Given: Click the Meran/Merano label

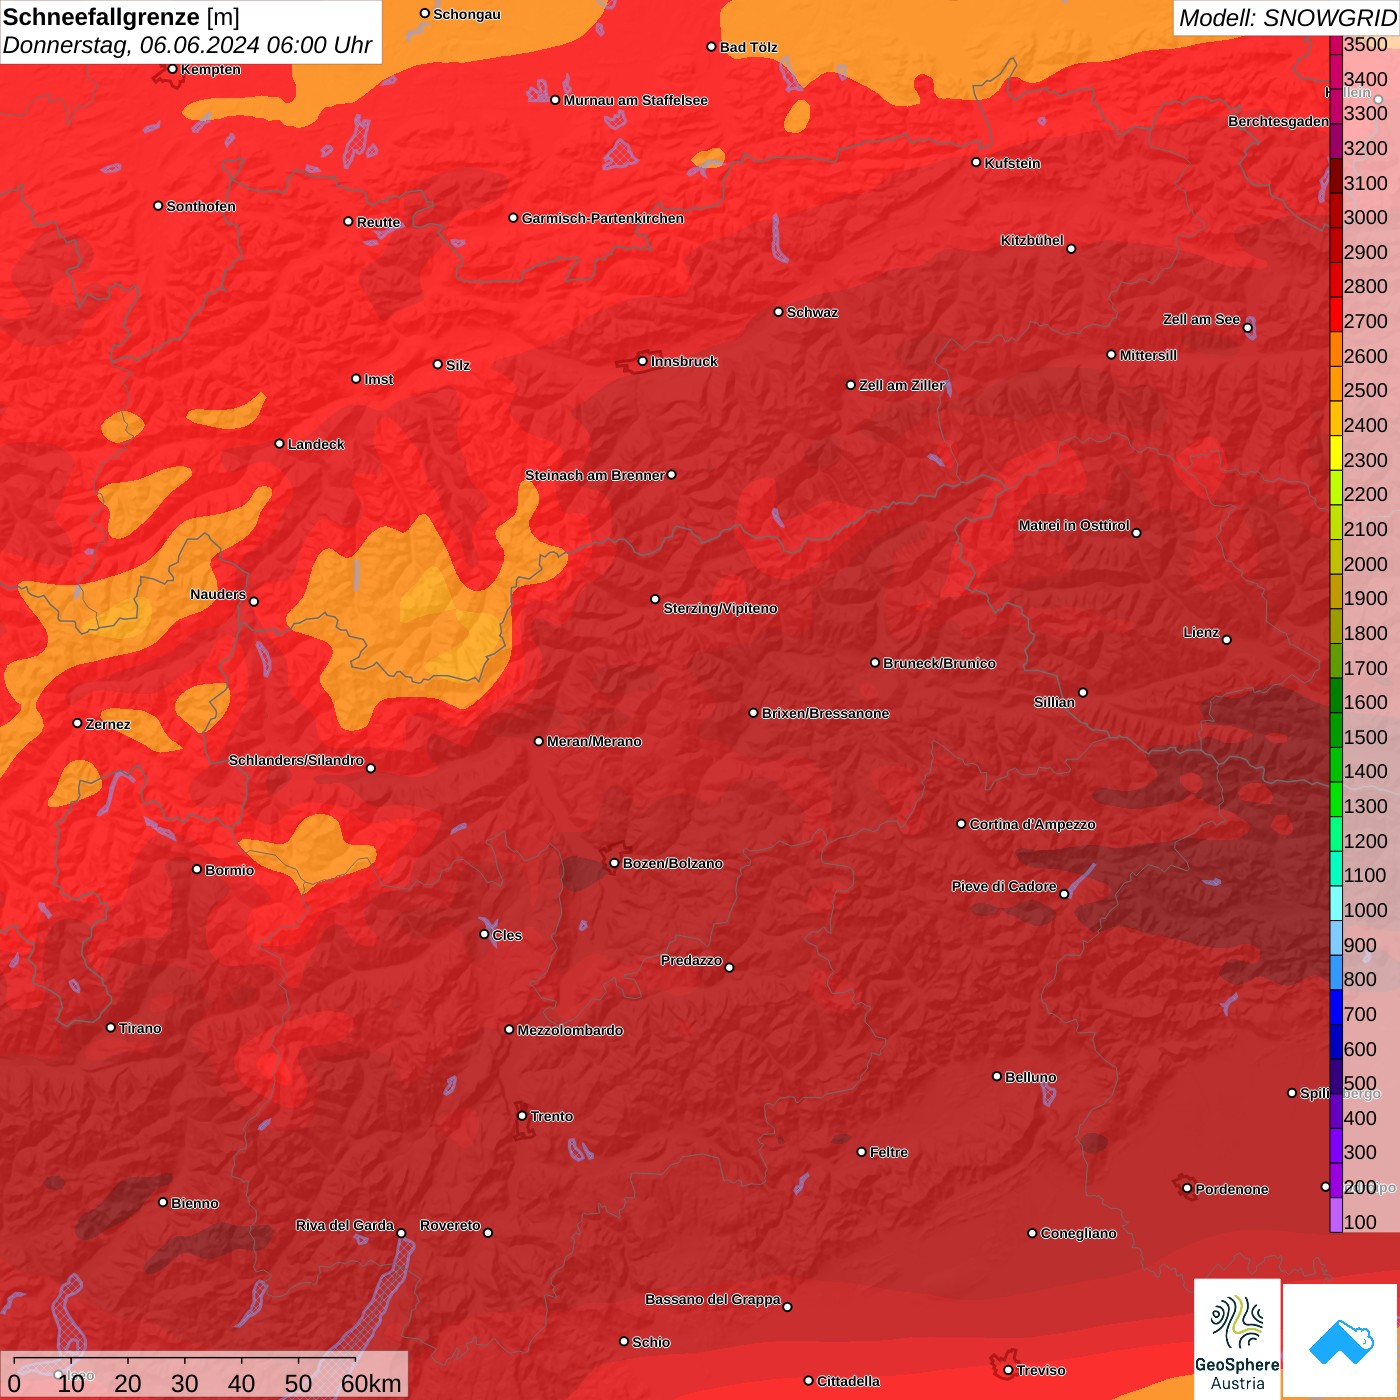Looking at the screenshot, I should click(594, 741).
